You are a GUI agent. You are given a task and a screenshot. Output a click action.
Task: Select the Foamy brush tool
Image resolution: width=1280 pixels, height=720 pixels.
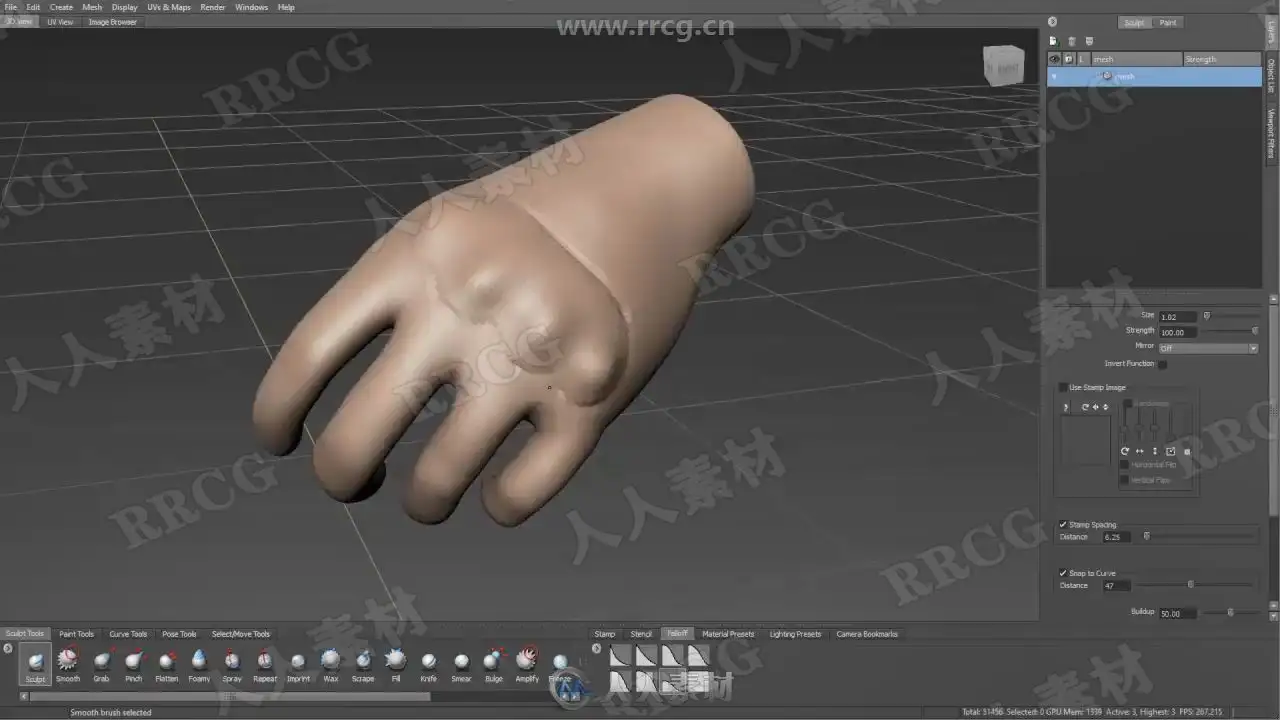tap(199, 663)
